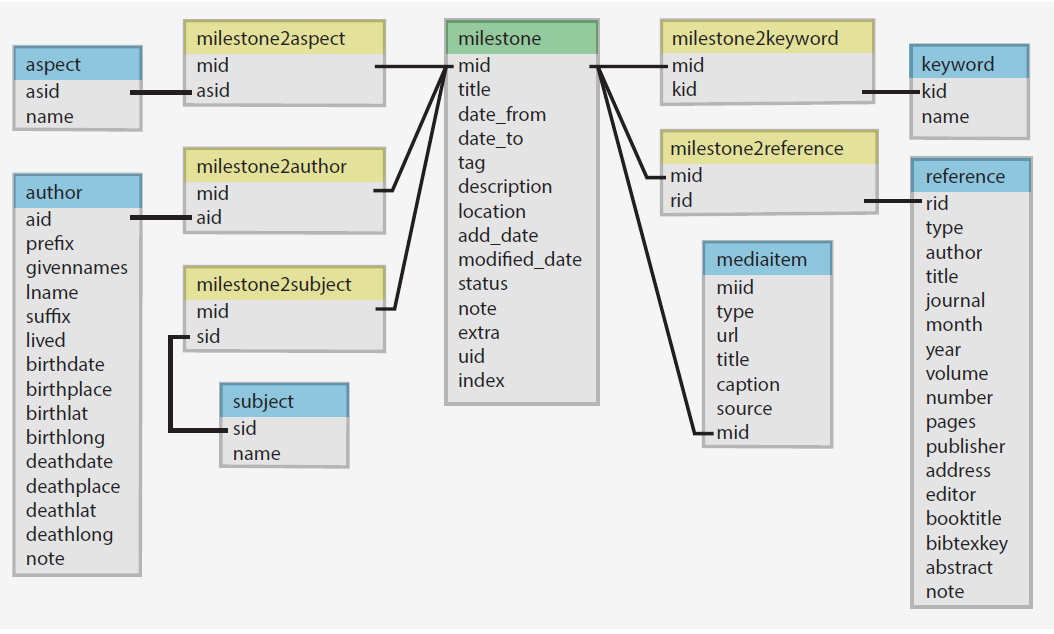
Task: Select the milestone table header
Action: pyautogui.click(x=490, y=37)
